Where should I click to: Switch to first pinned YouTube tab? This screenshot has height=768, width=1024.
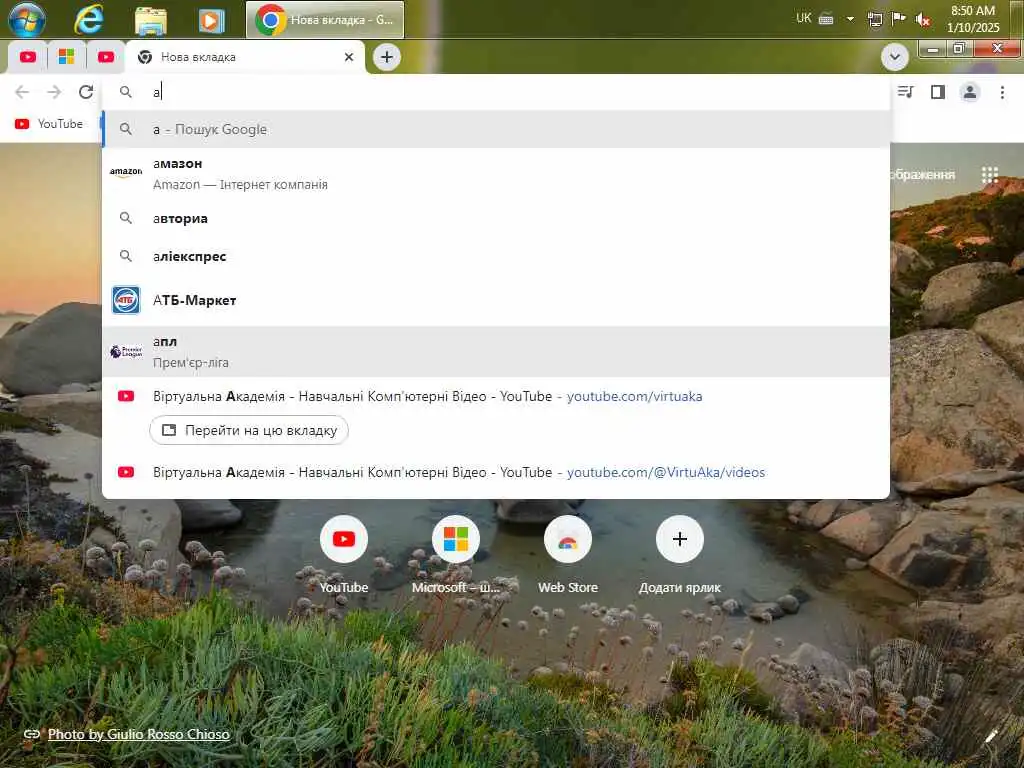(27, 57)
